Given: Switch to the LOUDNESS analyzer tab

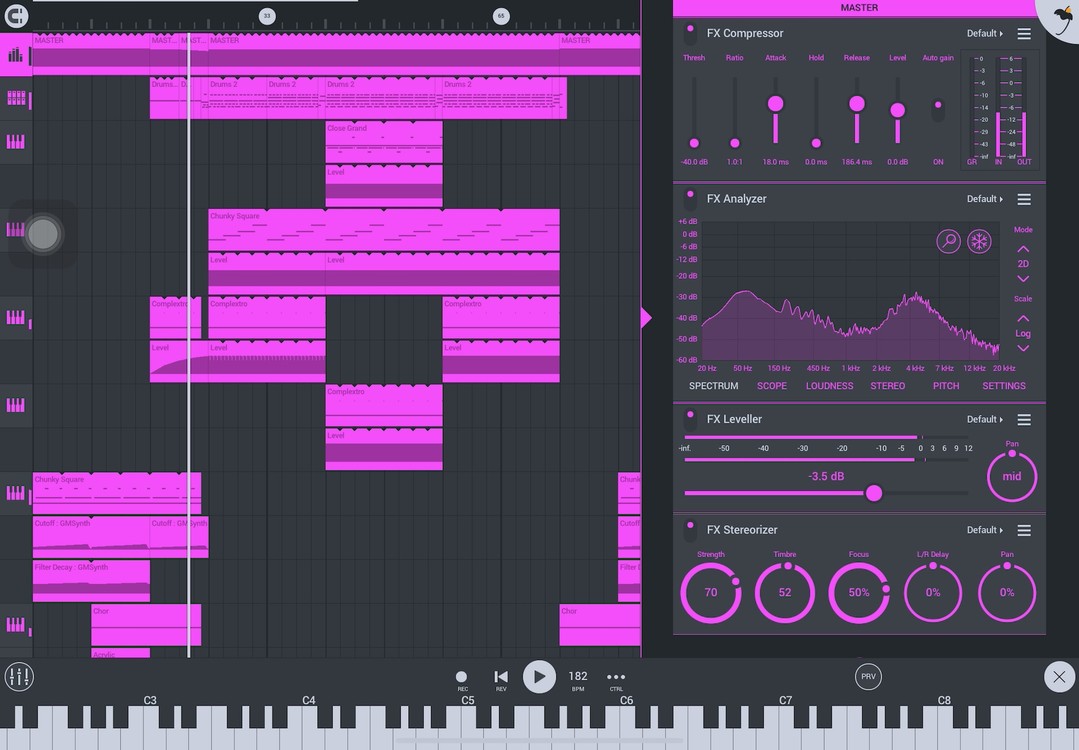Looking at the screenshot, I should (x=829, y=386).
